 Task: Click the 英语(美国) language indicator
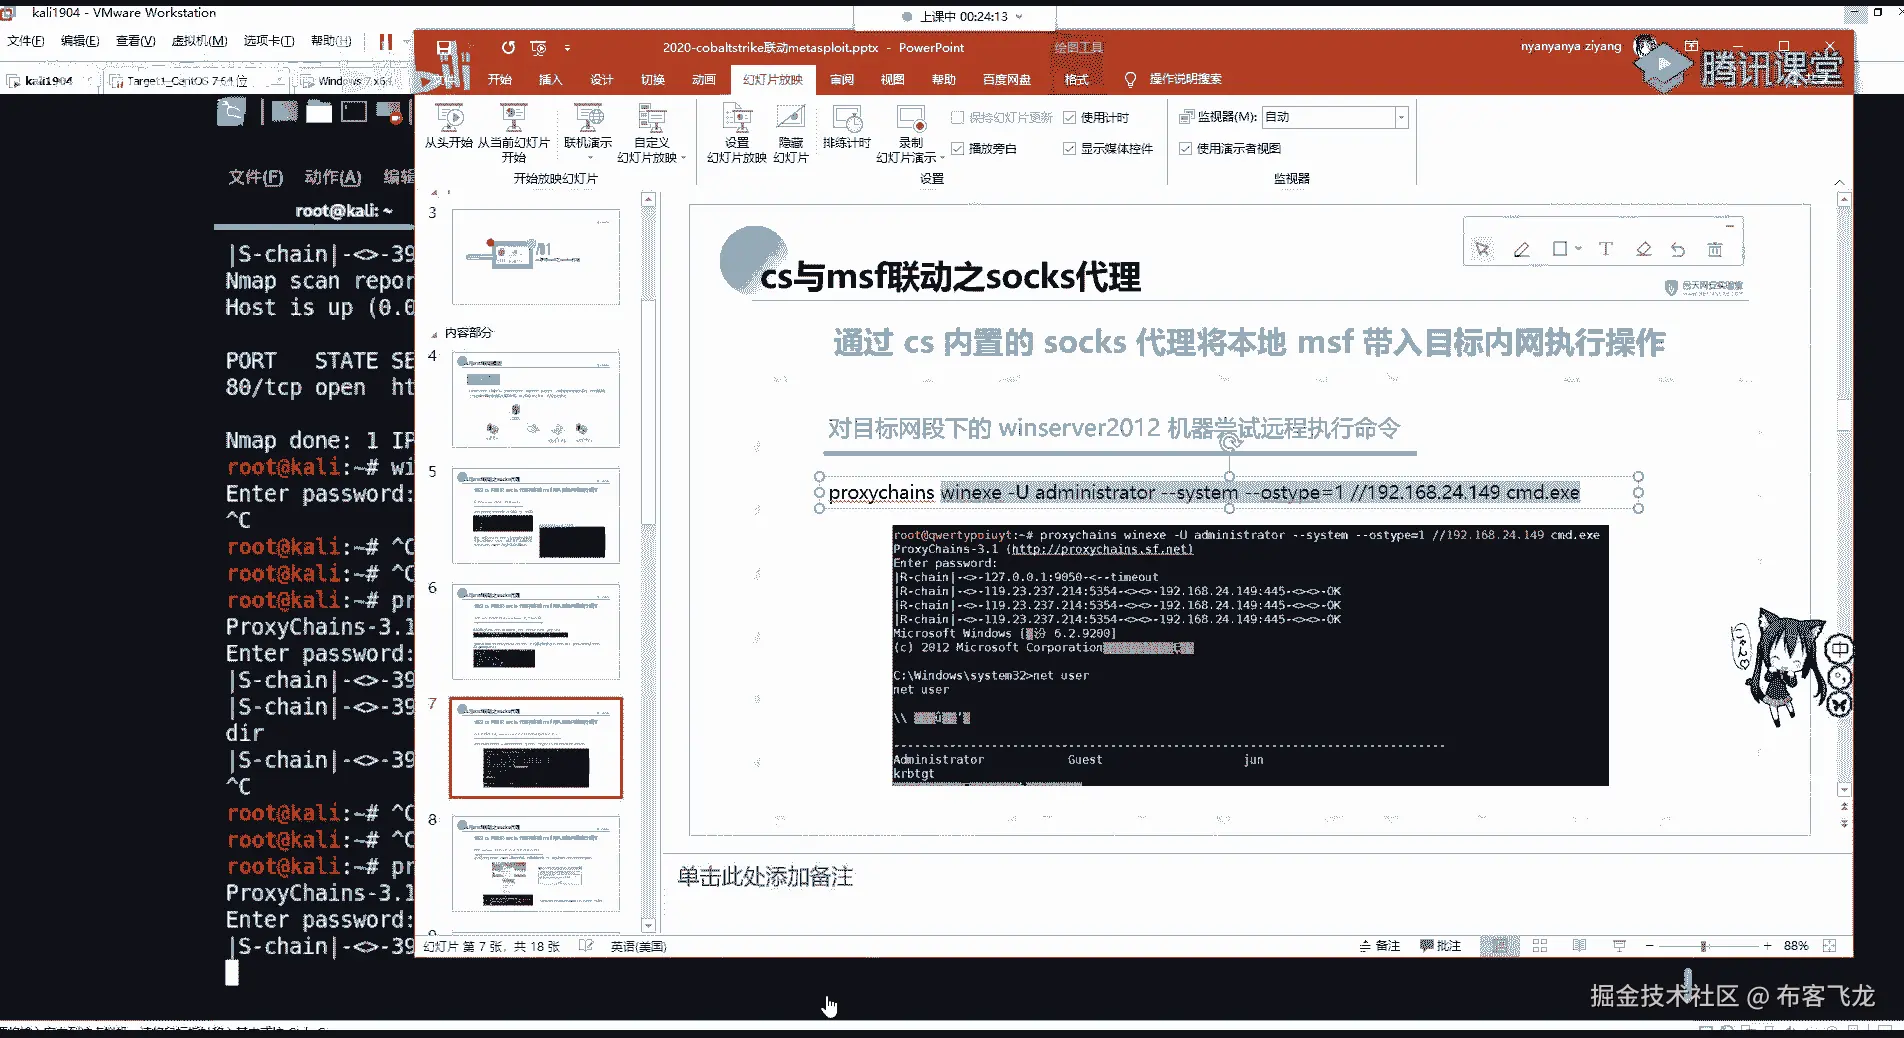click(x=638, y=946)
